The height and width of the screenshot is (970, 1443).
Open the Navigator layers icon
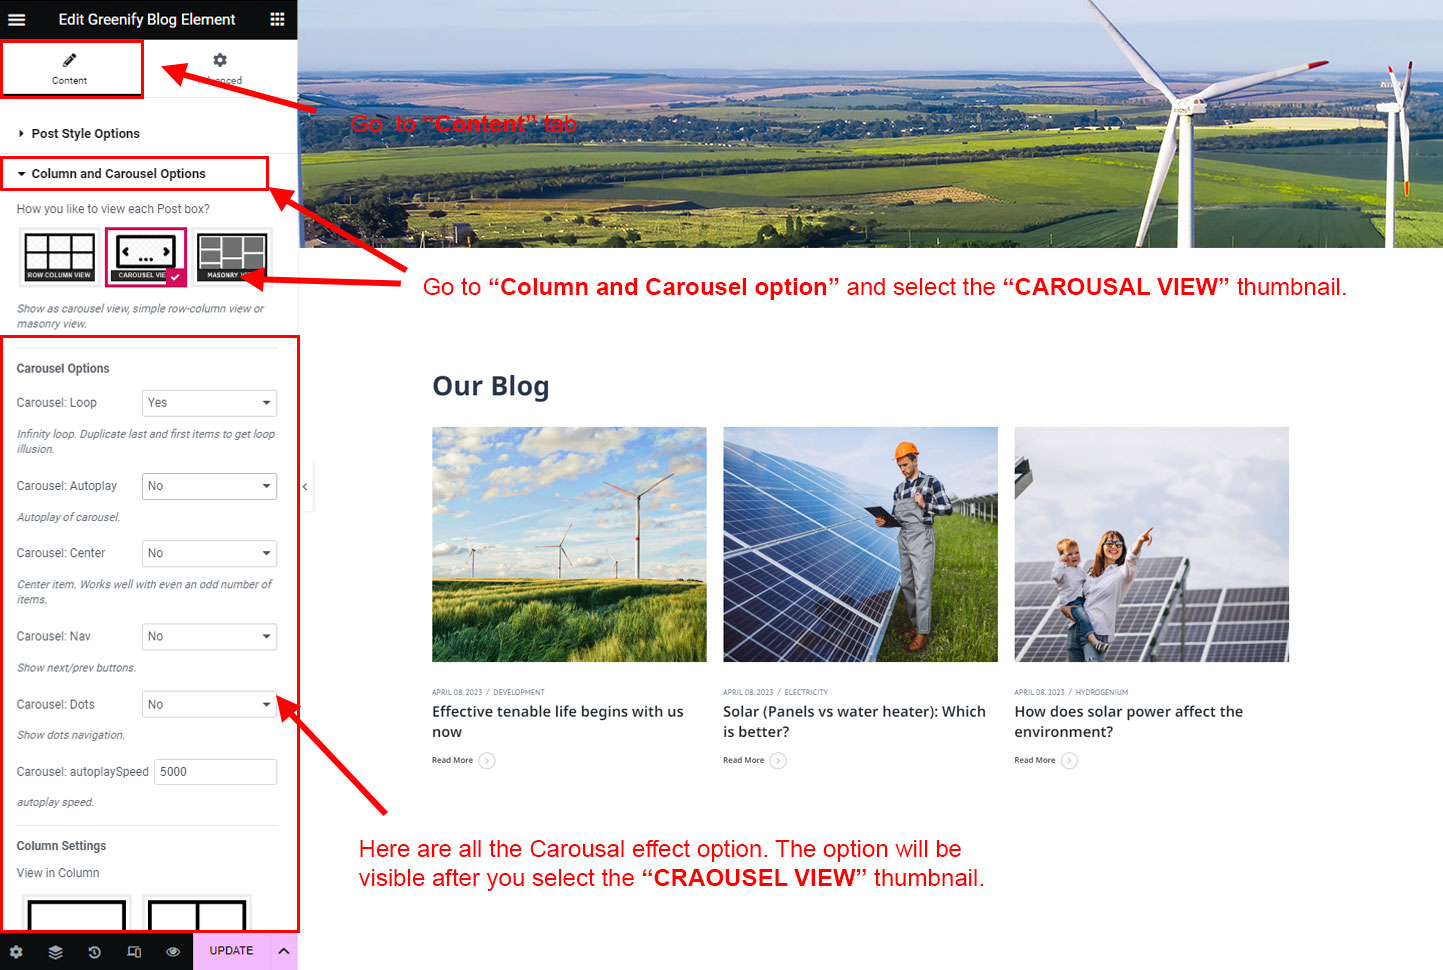(x=55, y=952)
